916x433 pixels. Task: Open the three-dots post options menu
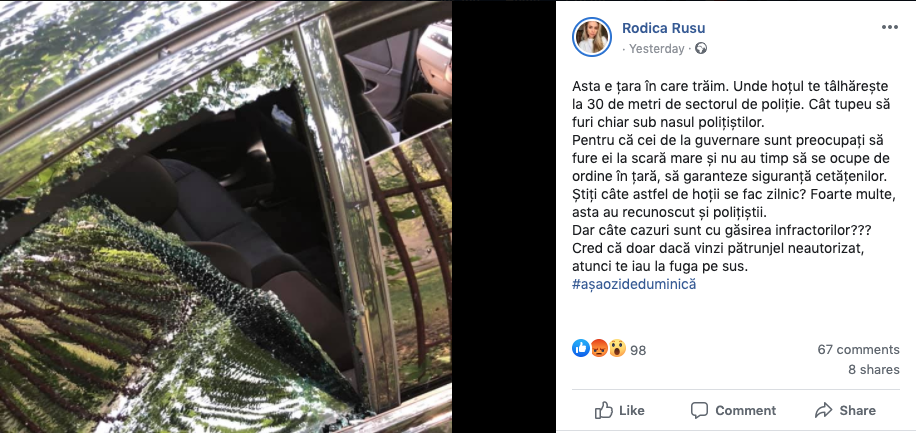point(889,27)
